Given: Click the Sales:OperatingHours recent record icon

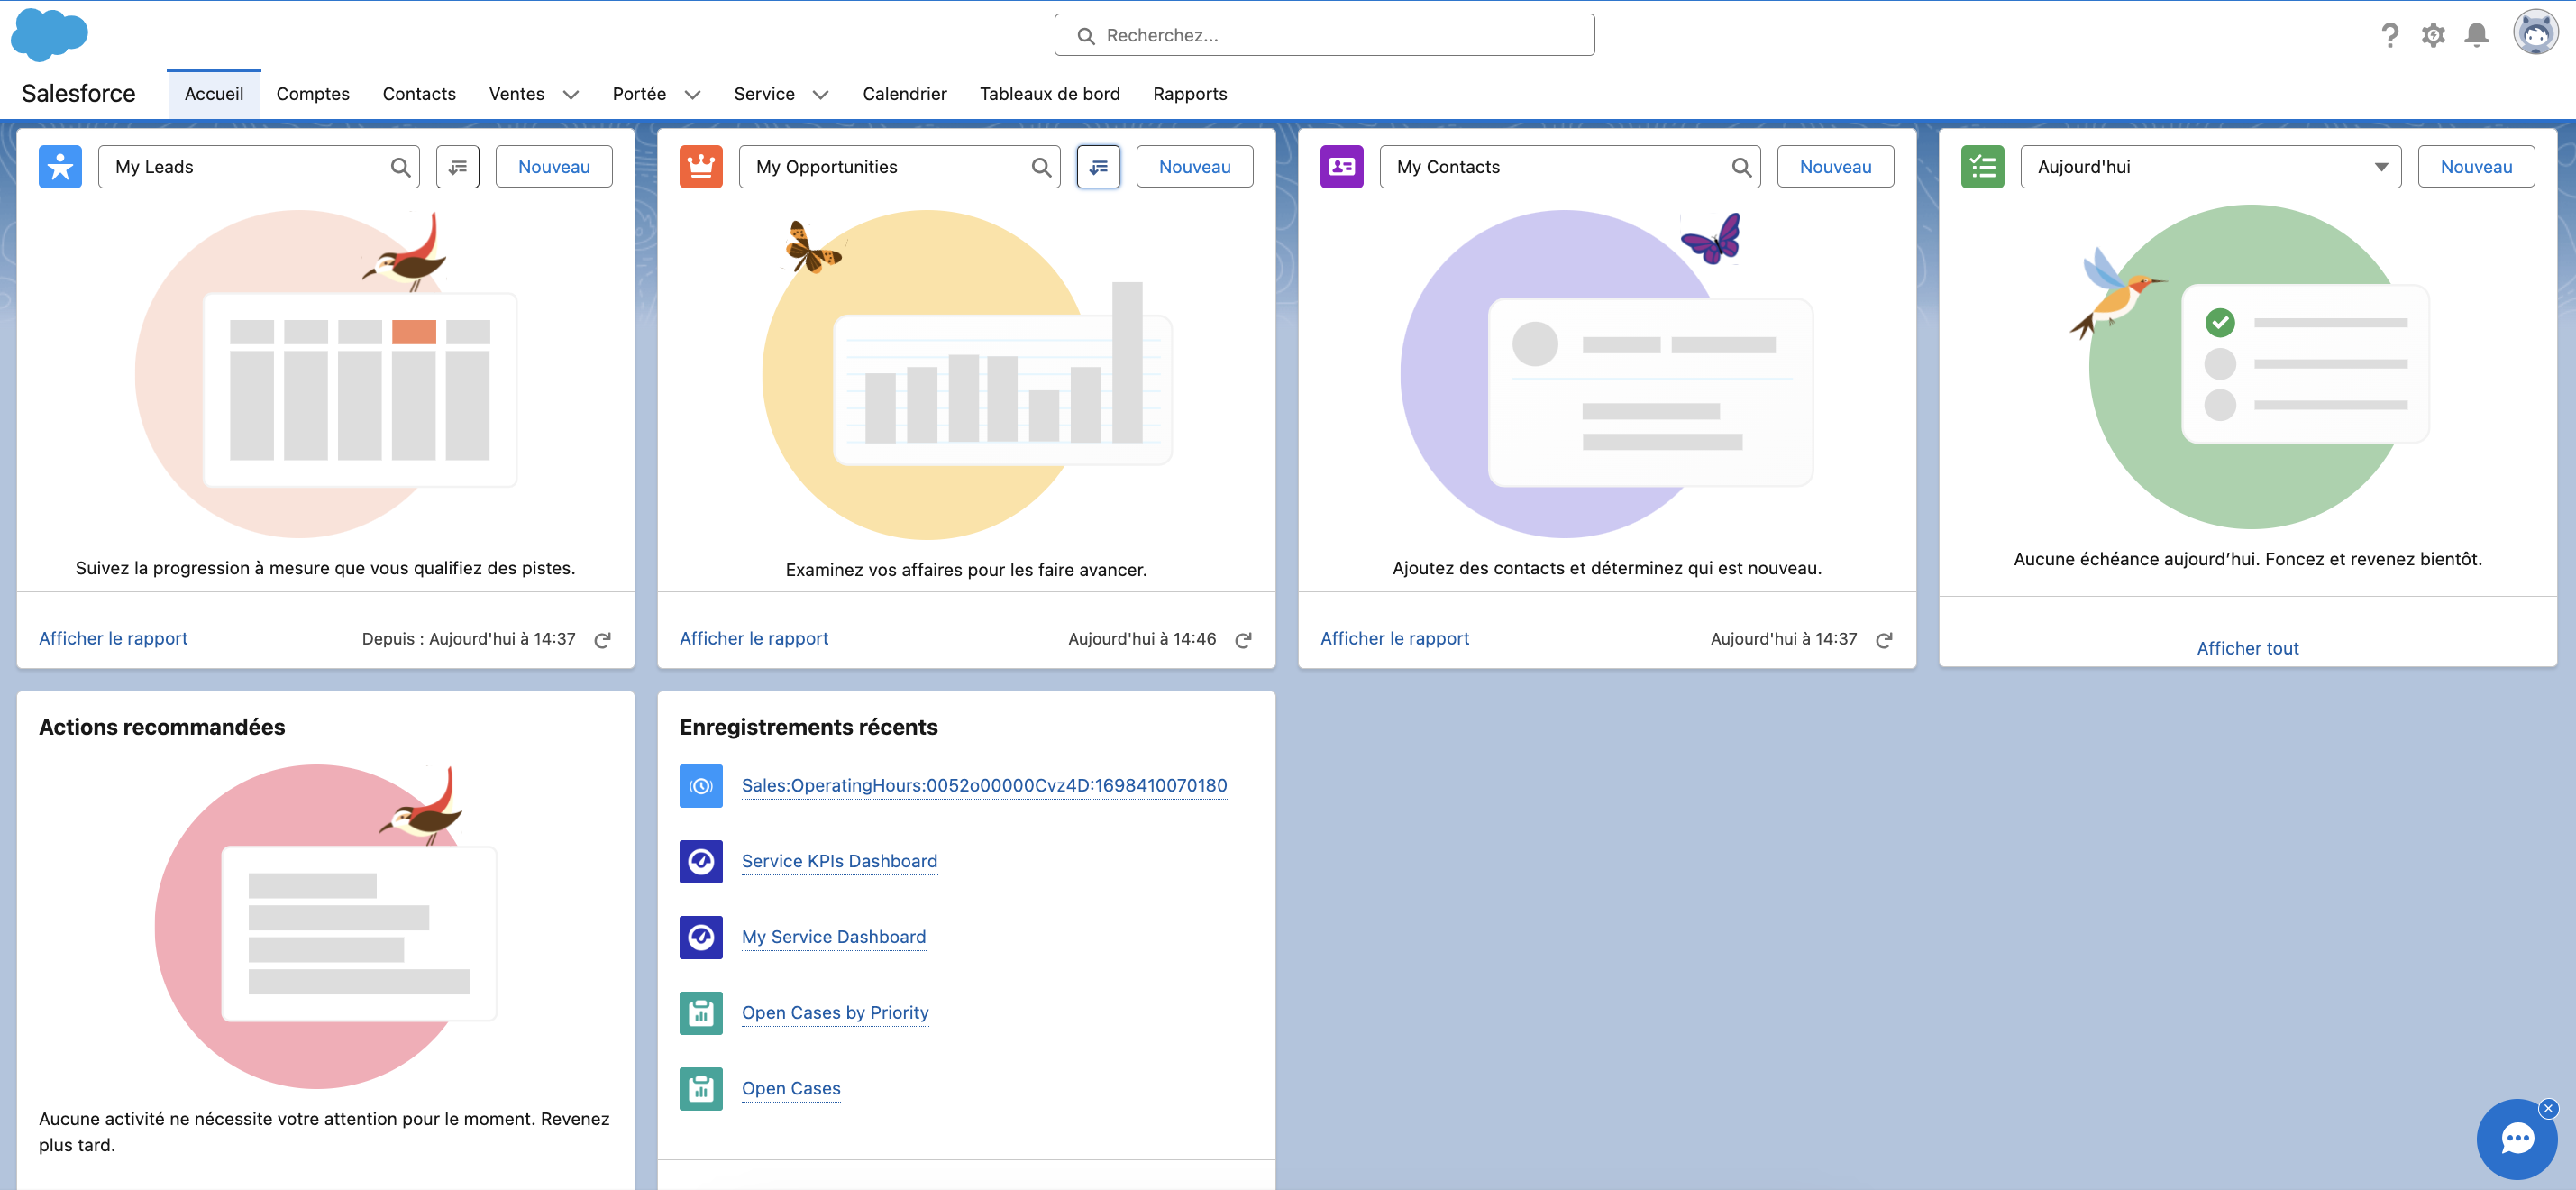Looking at the screenshot, I should (x=701, y=785).
